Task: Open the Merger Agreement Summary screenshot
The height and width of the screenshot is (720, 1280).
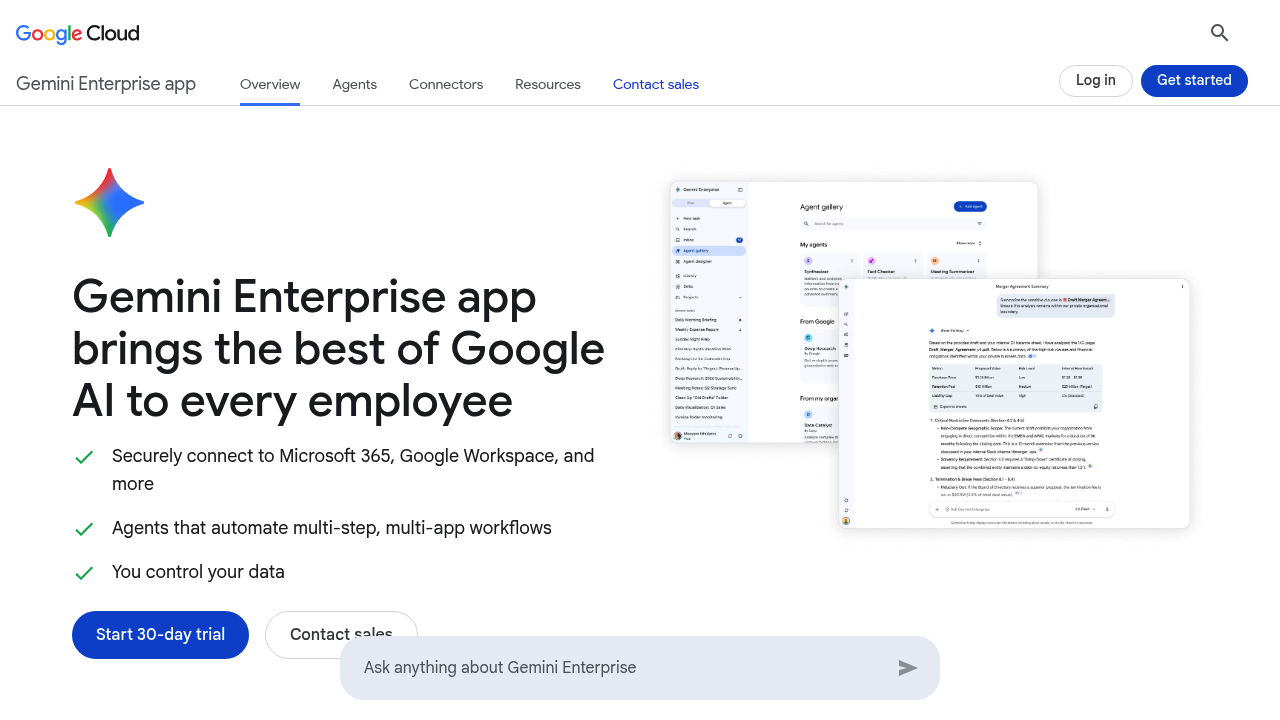Action: coord(1015,404)
